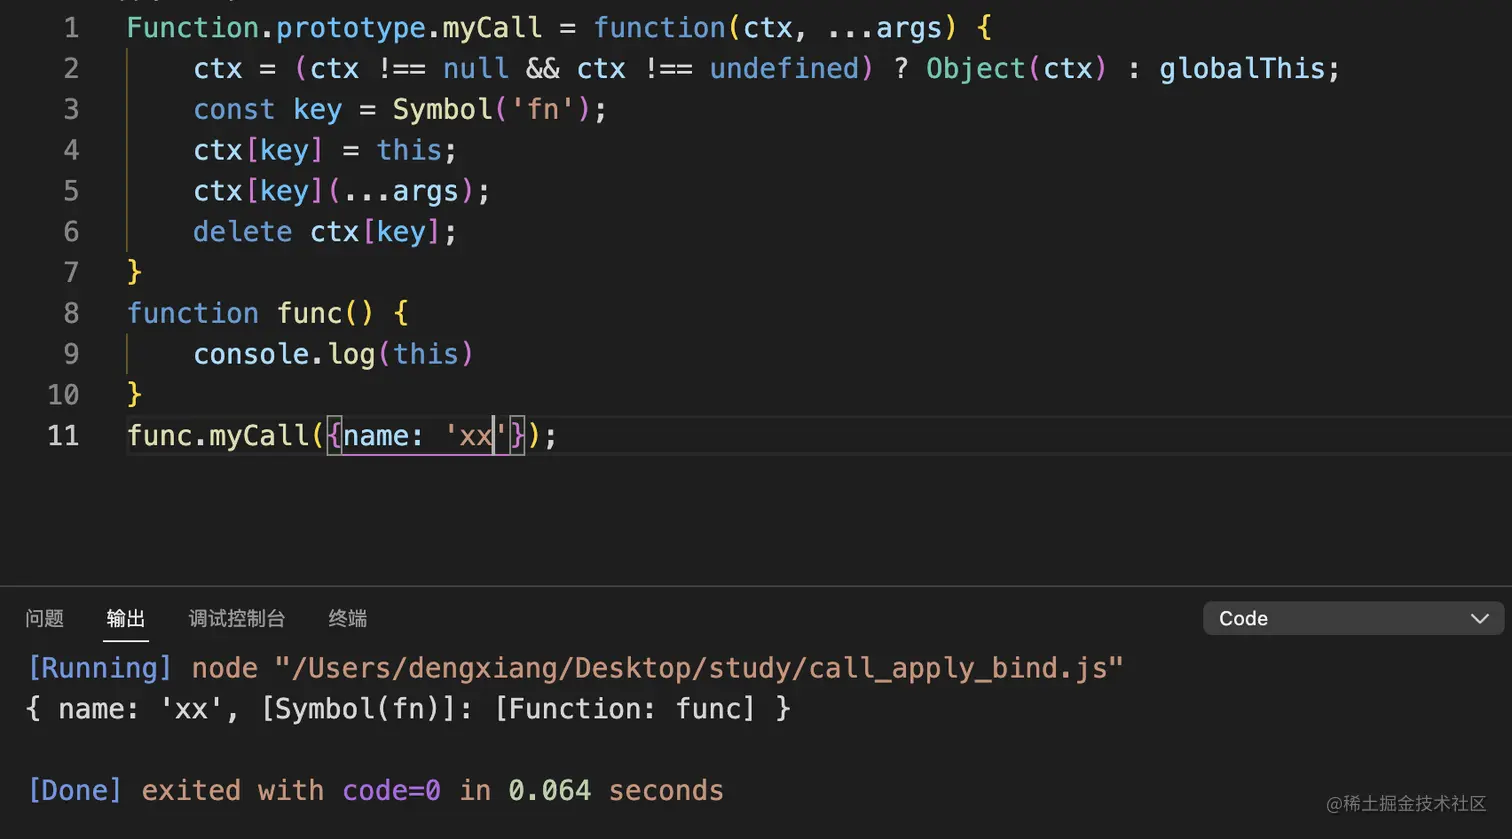Click line number 8 in the gutter
The image size is (1512, 839).
tap(71, 313)
